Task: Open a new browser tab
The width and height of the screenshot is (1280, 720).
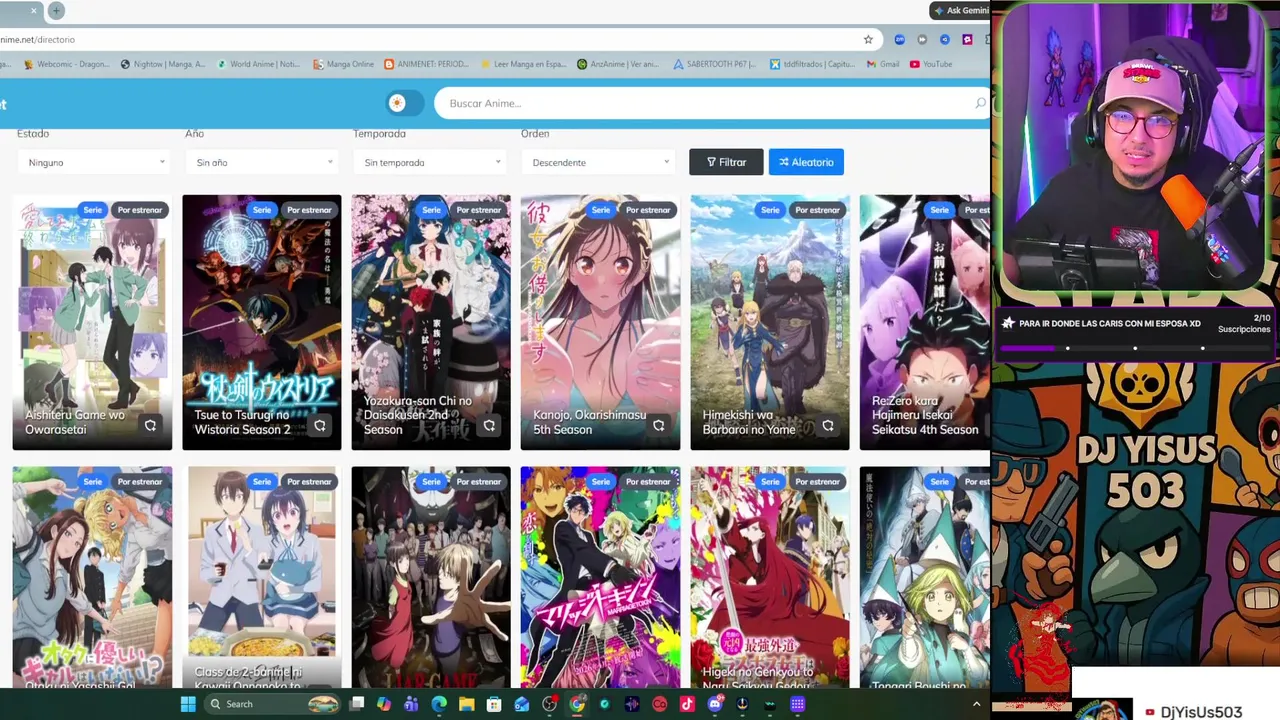Action: coord(56,10)
